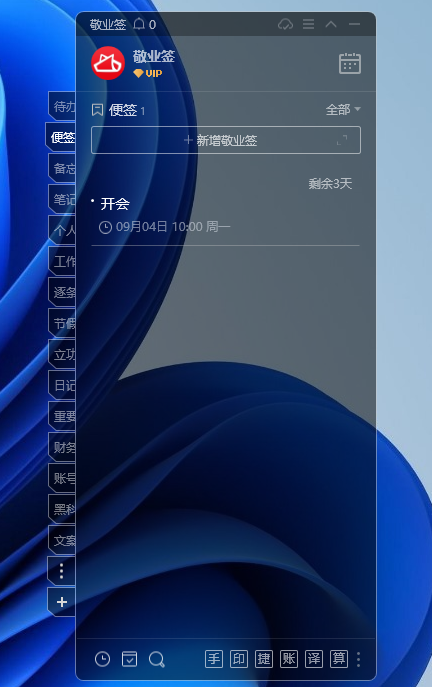Collapse window with the up chevron
This screenshot has height=687, width=432.
pyautogui.click(x=331, y=24)
